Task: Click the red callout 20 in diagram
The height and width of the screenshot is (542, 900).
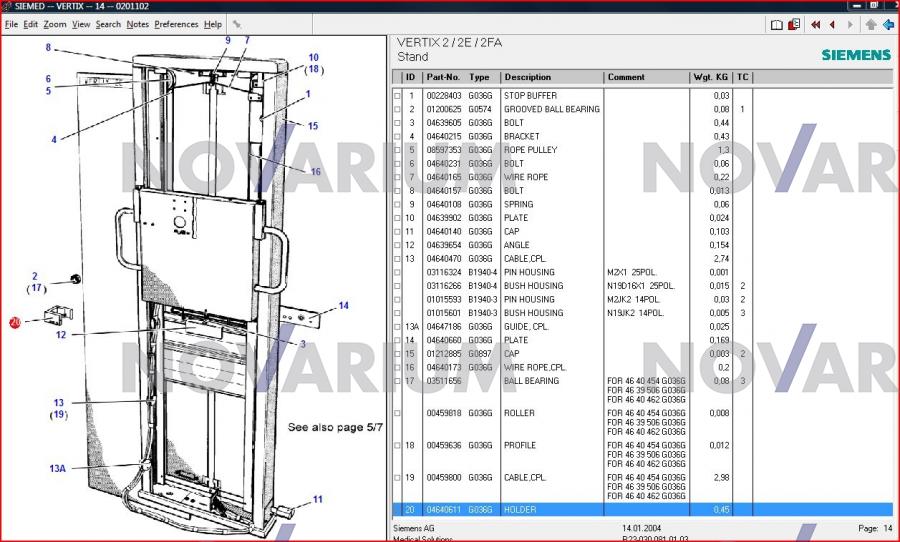Action: pyautogui.click(x=15, y=323)
